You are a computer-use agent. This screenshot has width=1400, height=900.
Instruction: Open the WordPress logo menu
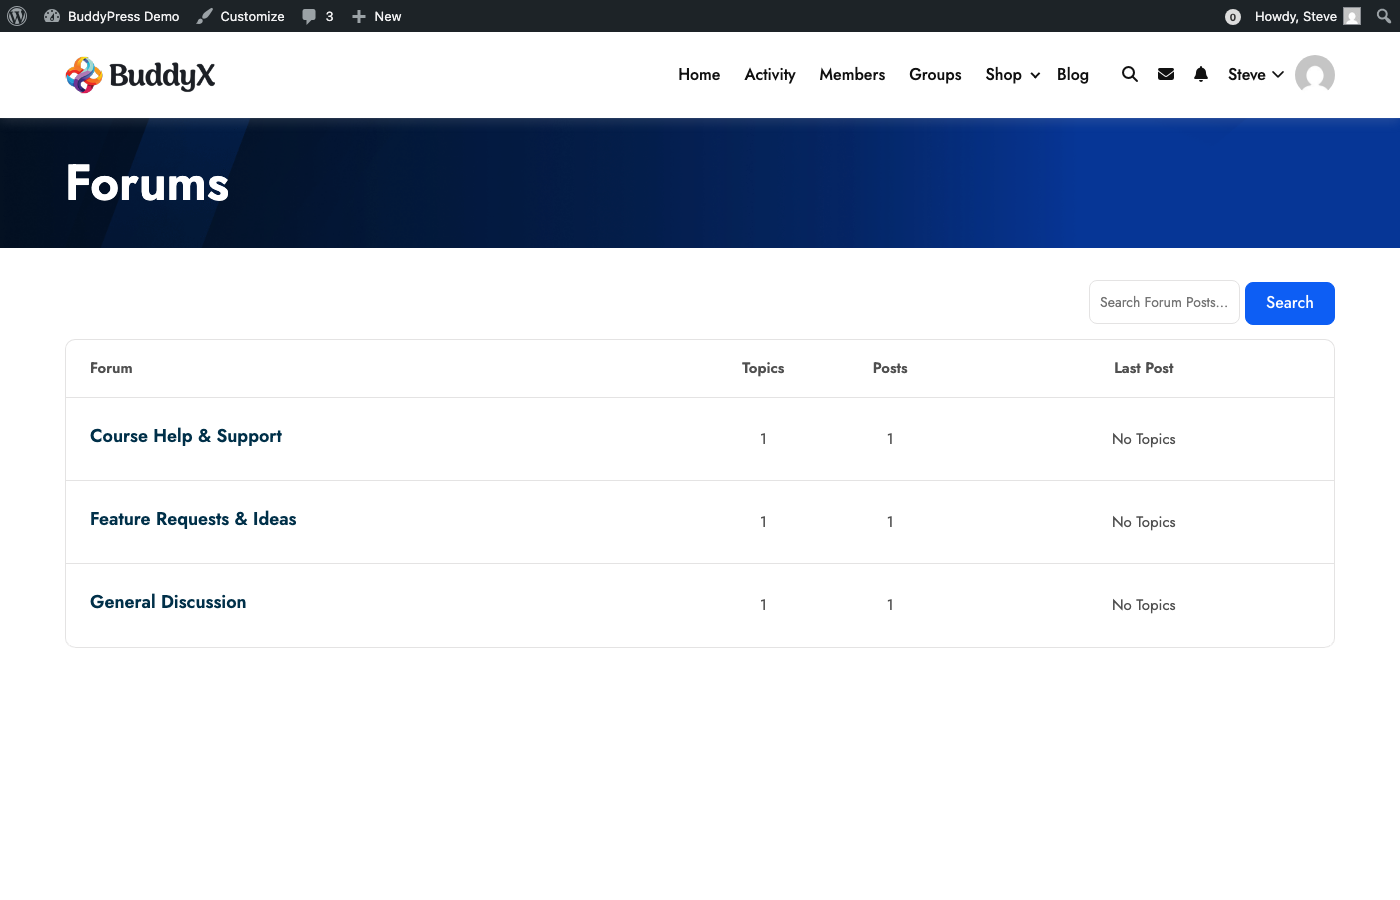point(16,16)
